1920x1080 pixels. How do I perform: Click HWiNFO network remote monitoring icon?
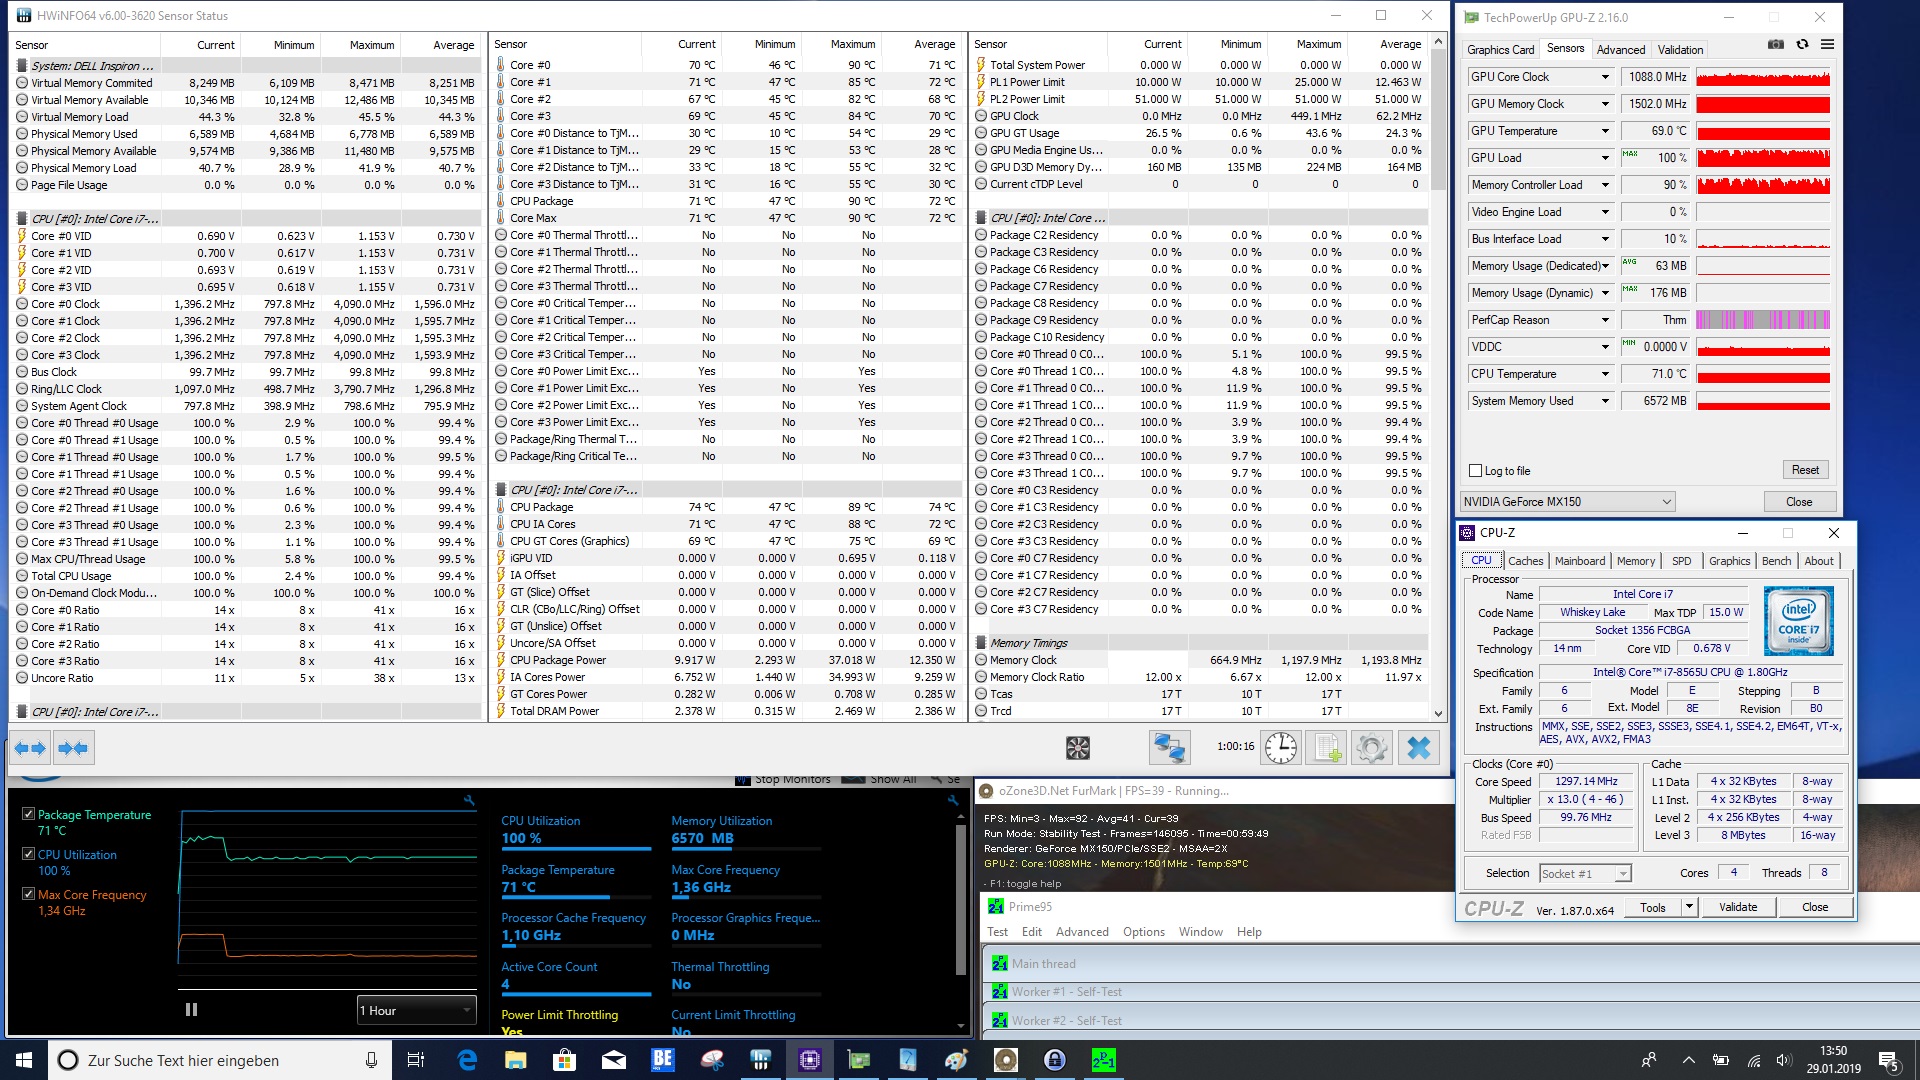1169,748
